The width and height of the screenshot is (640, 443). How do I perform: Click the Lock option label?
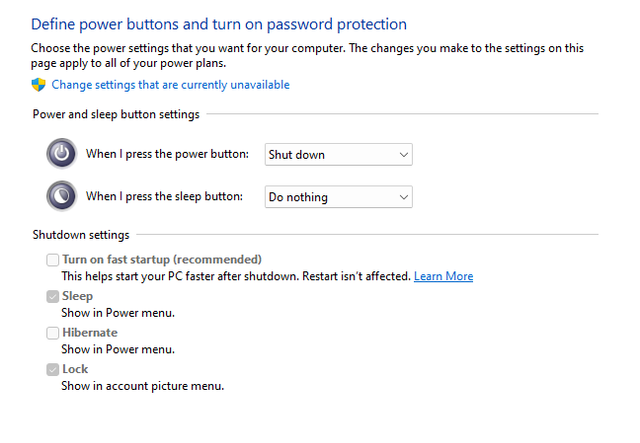(x=75, y=369)
